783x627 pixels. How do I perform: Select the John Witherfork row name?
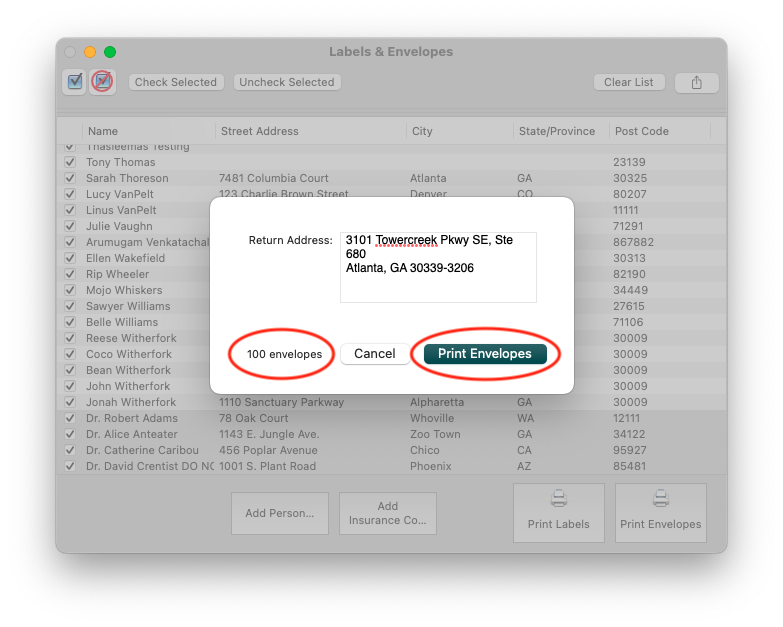[x=128, y=386]
